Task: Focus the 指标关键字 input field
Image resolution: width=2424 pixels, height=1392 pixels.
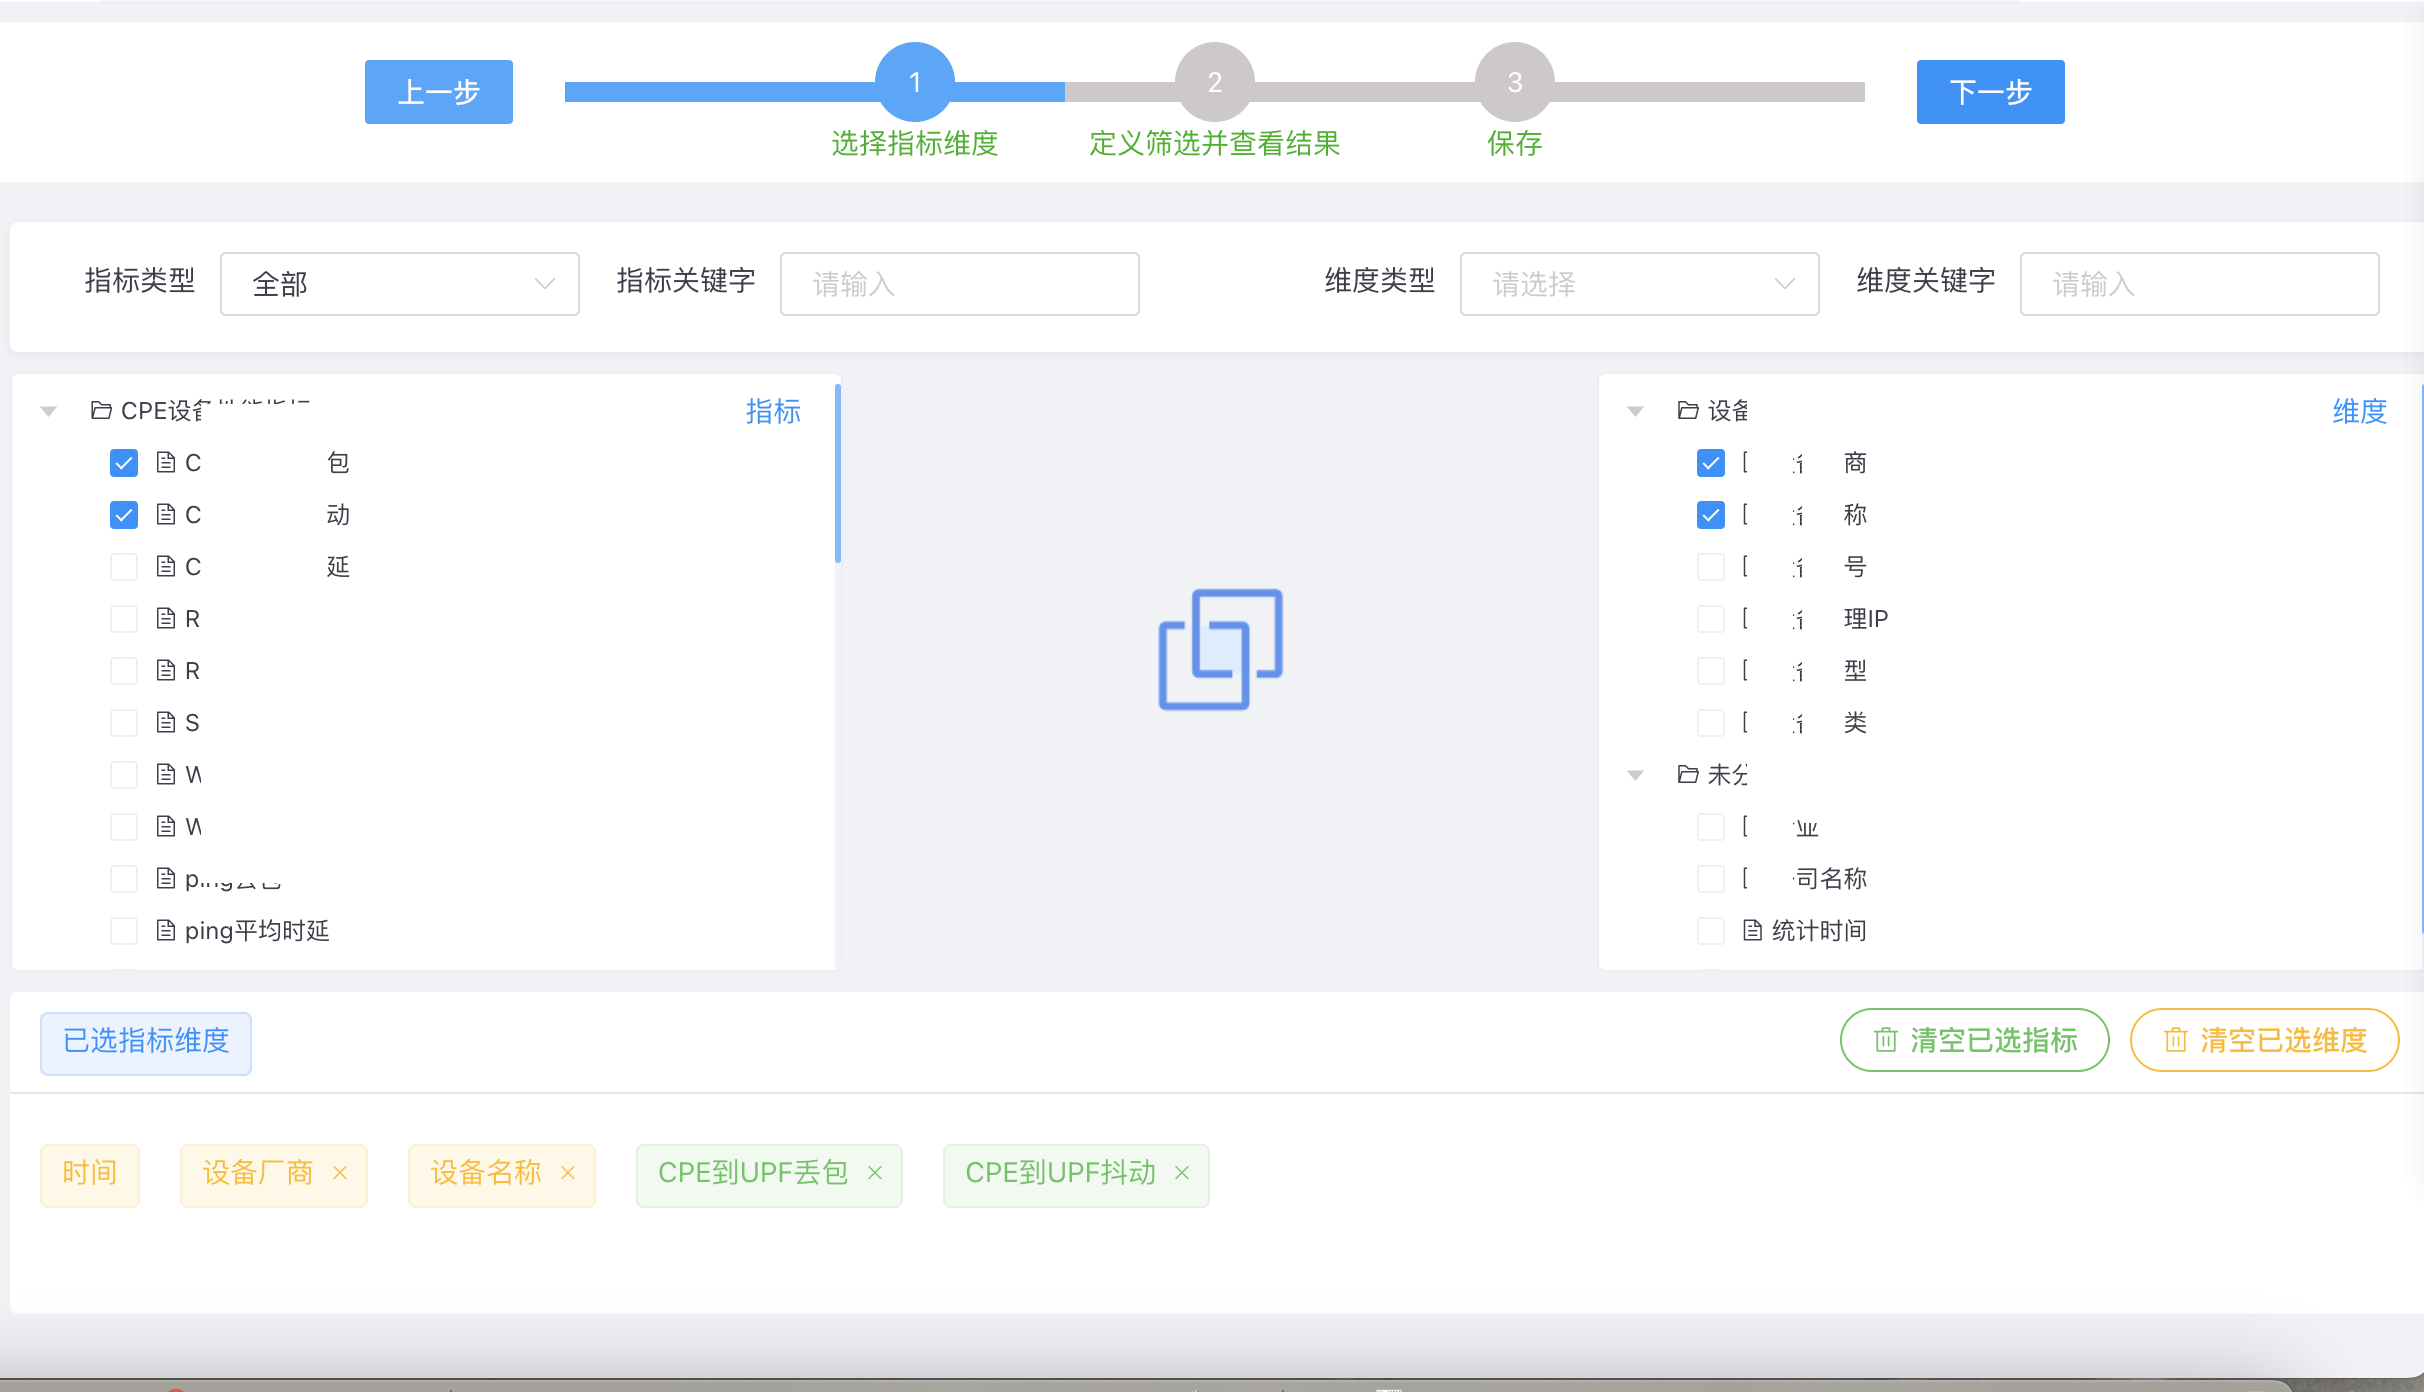Action: (960, 284)
